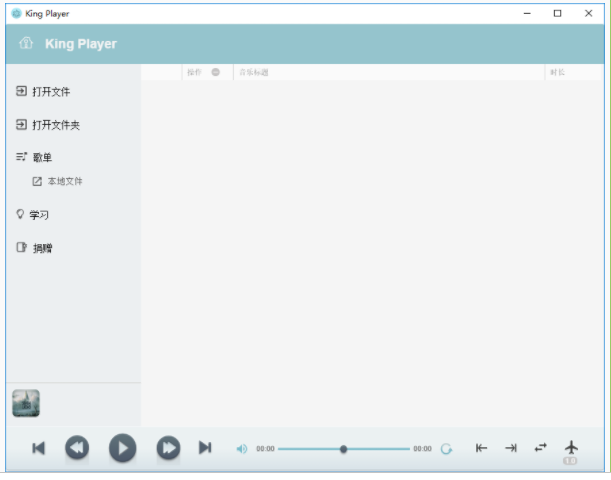
Task: Click the home icon in header
Action: tap(26, 43)
